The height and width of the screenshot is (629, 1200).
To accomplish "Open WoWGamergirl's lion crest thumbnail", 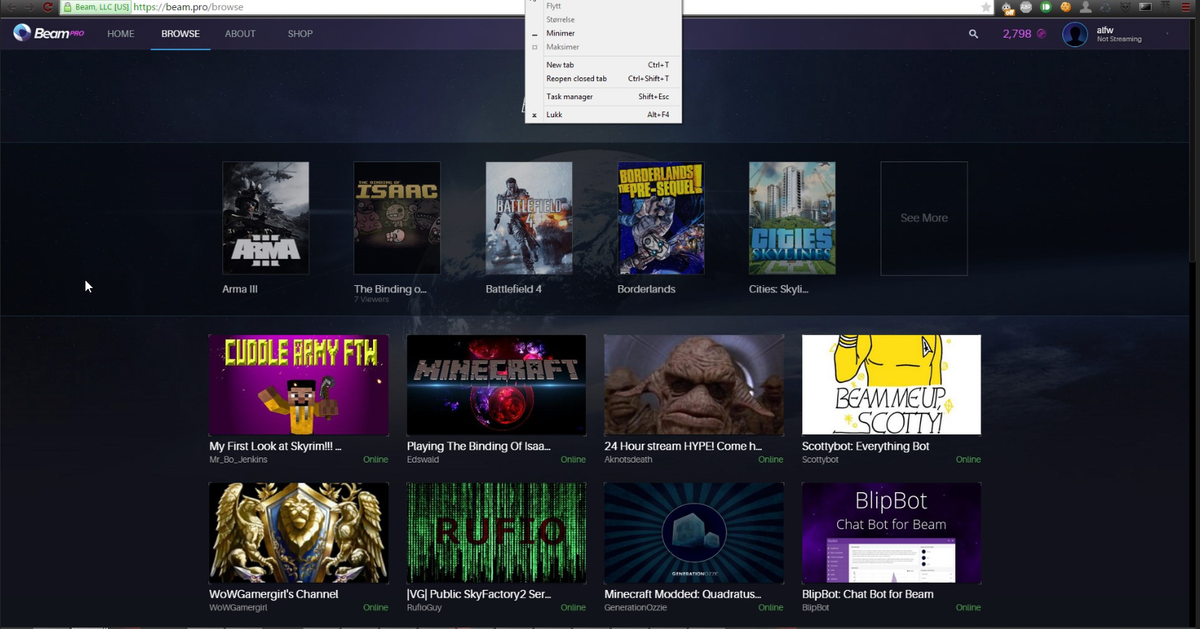I will 298,533.
